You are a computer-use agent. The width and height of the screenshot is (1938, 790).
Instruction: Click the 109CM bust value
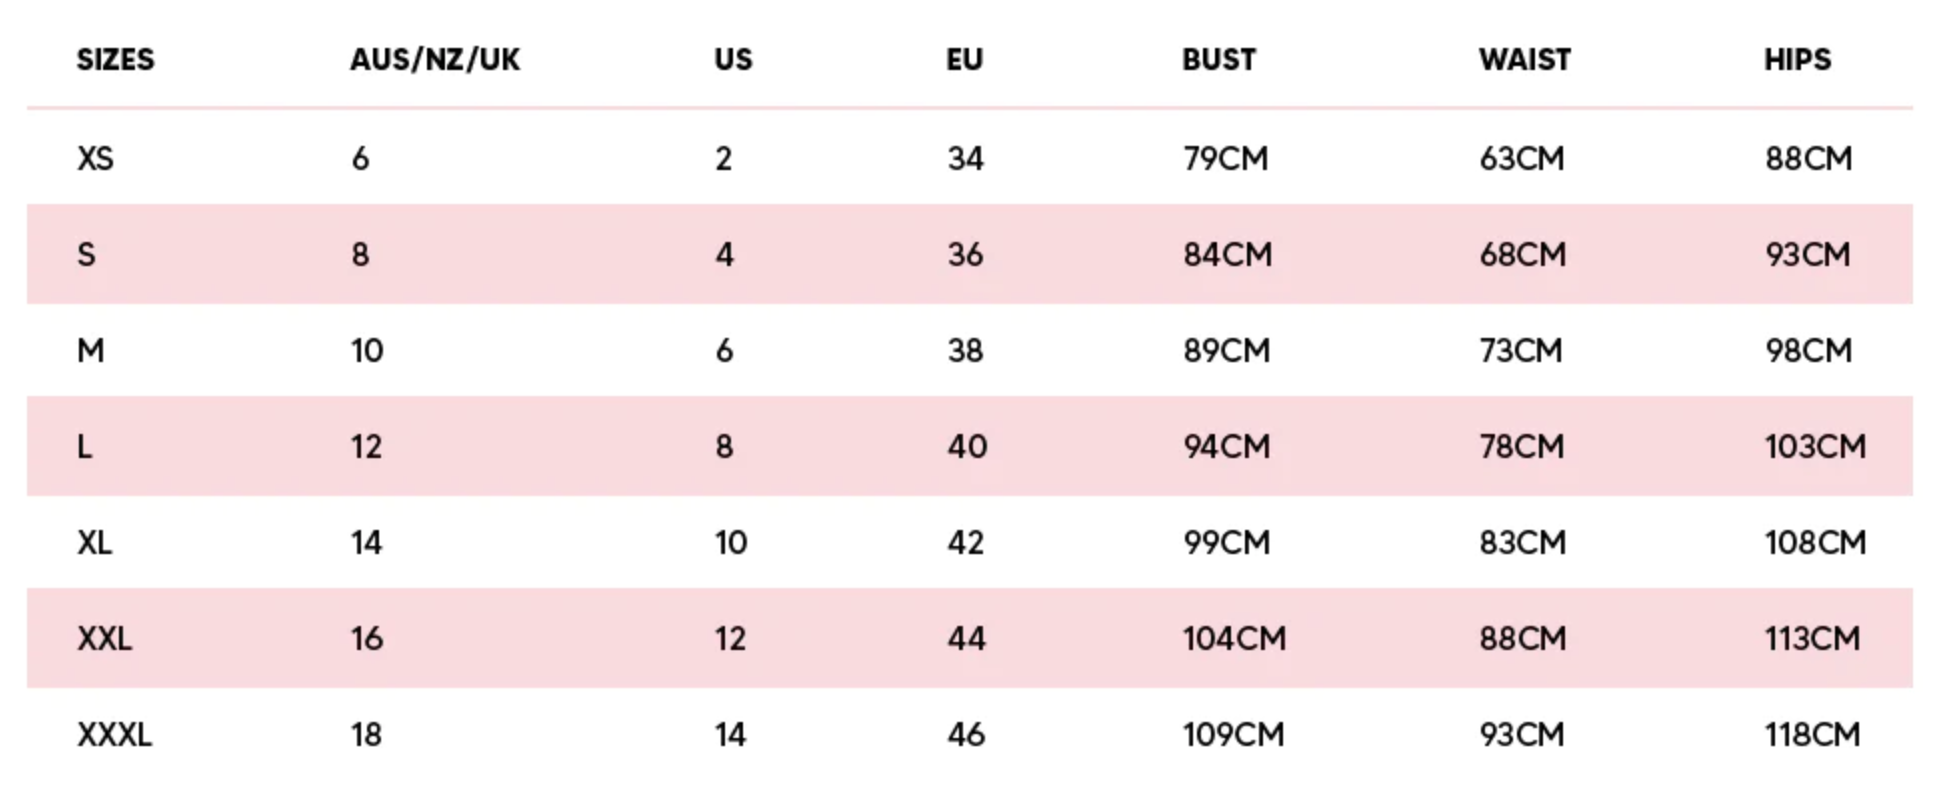(1233, 735)
